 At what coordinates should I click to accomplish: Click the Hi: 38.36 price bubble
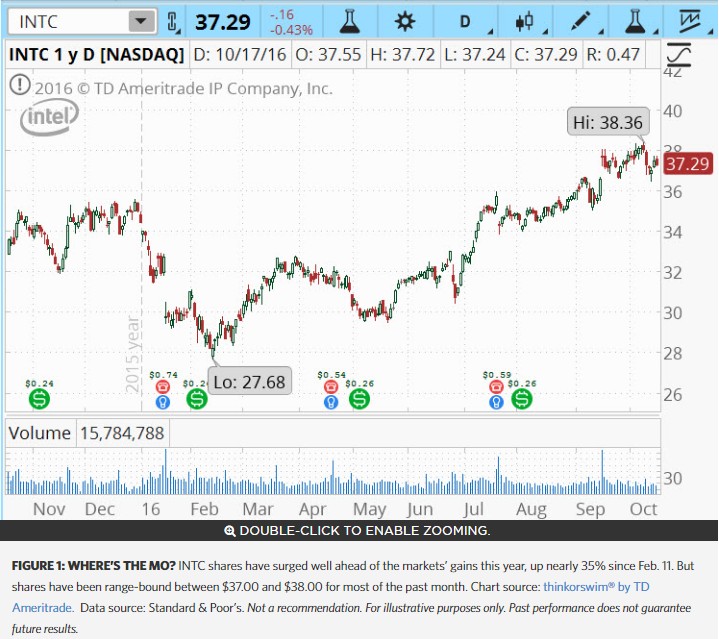click(x=608, y=122)
